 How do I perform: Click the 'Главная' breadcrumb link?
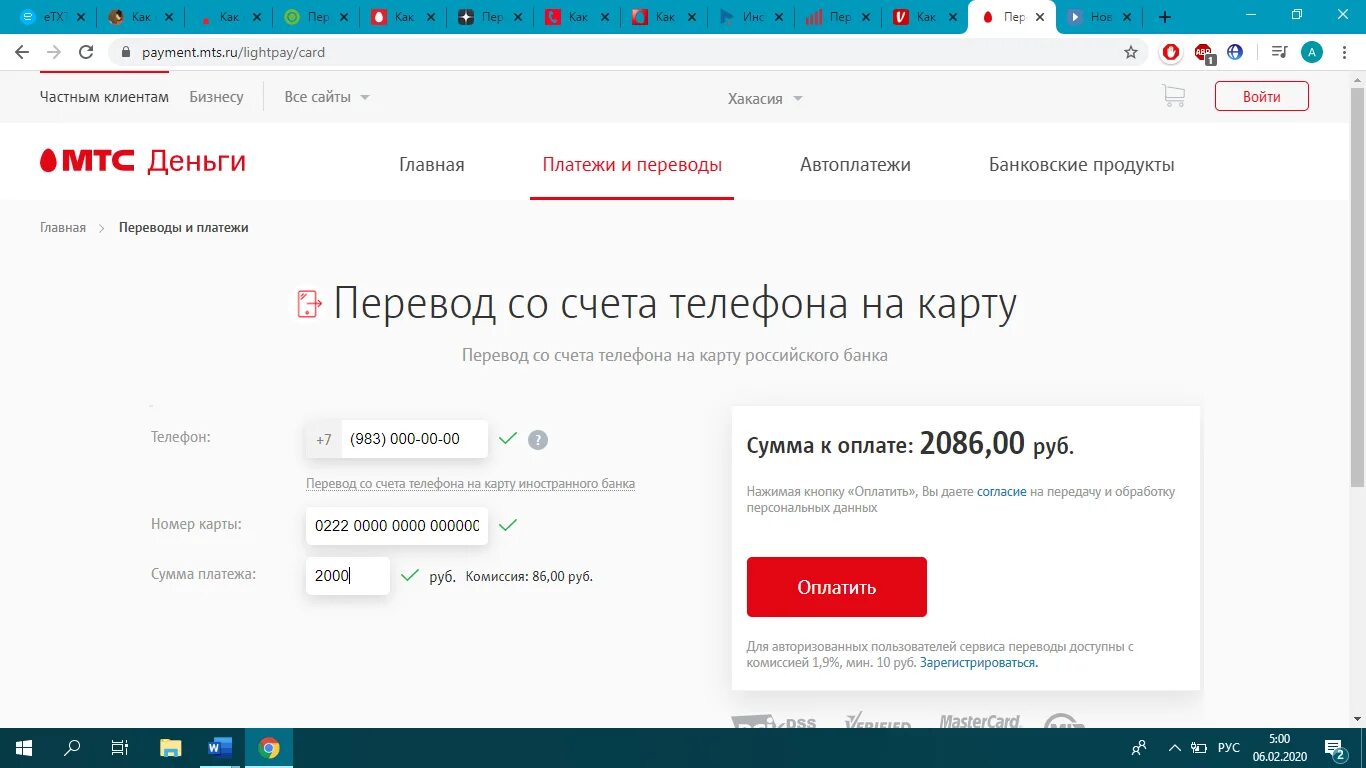tap(63, 227)
